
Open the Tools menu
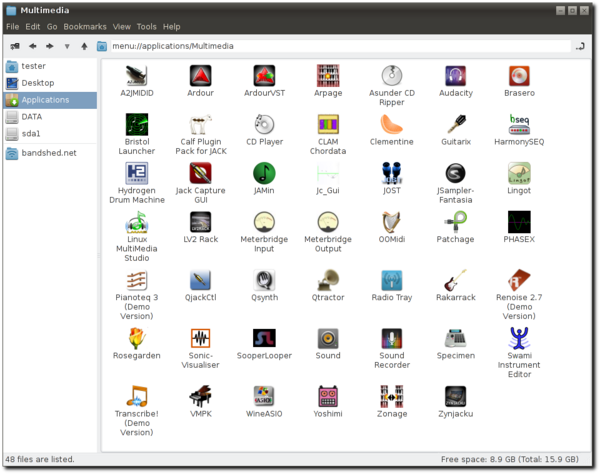pyautogui.click(x=147, y=27)
